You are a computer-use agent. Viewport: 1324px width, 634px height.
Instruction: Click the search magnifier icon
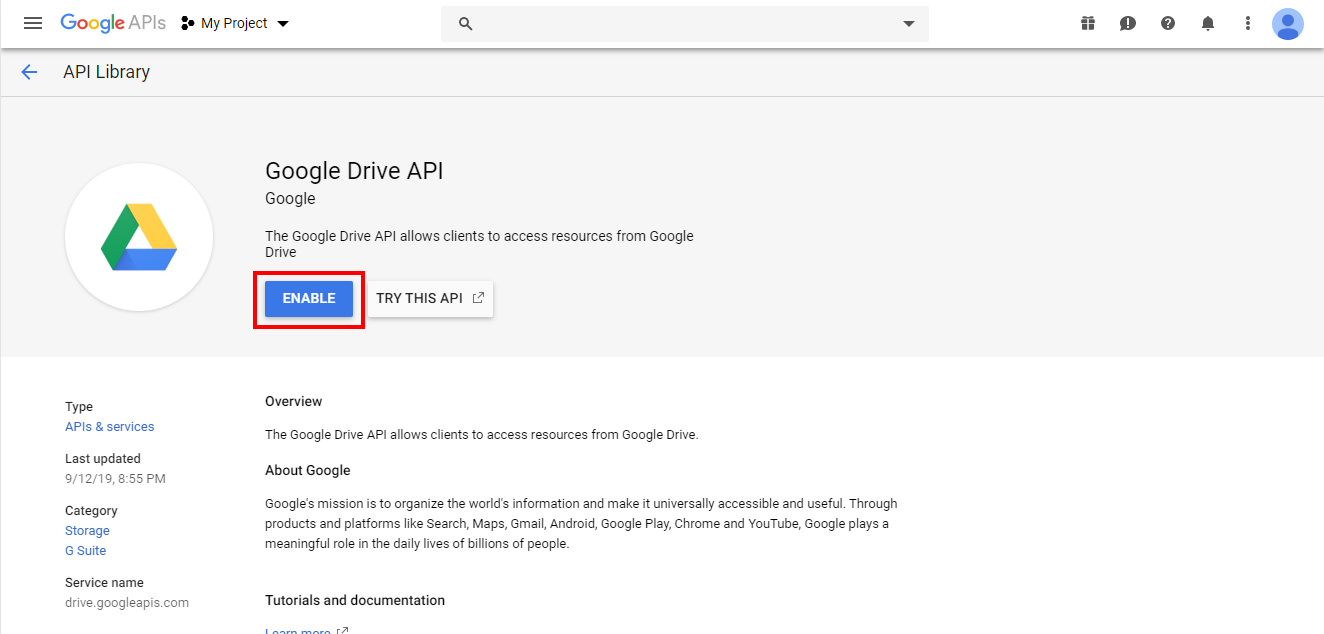click(465, 23)
